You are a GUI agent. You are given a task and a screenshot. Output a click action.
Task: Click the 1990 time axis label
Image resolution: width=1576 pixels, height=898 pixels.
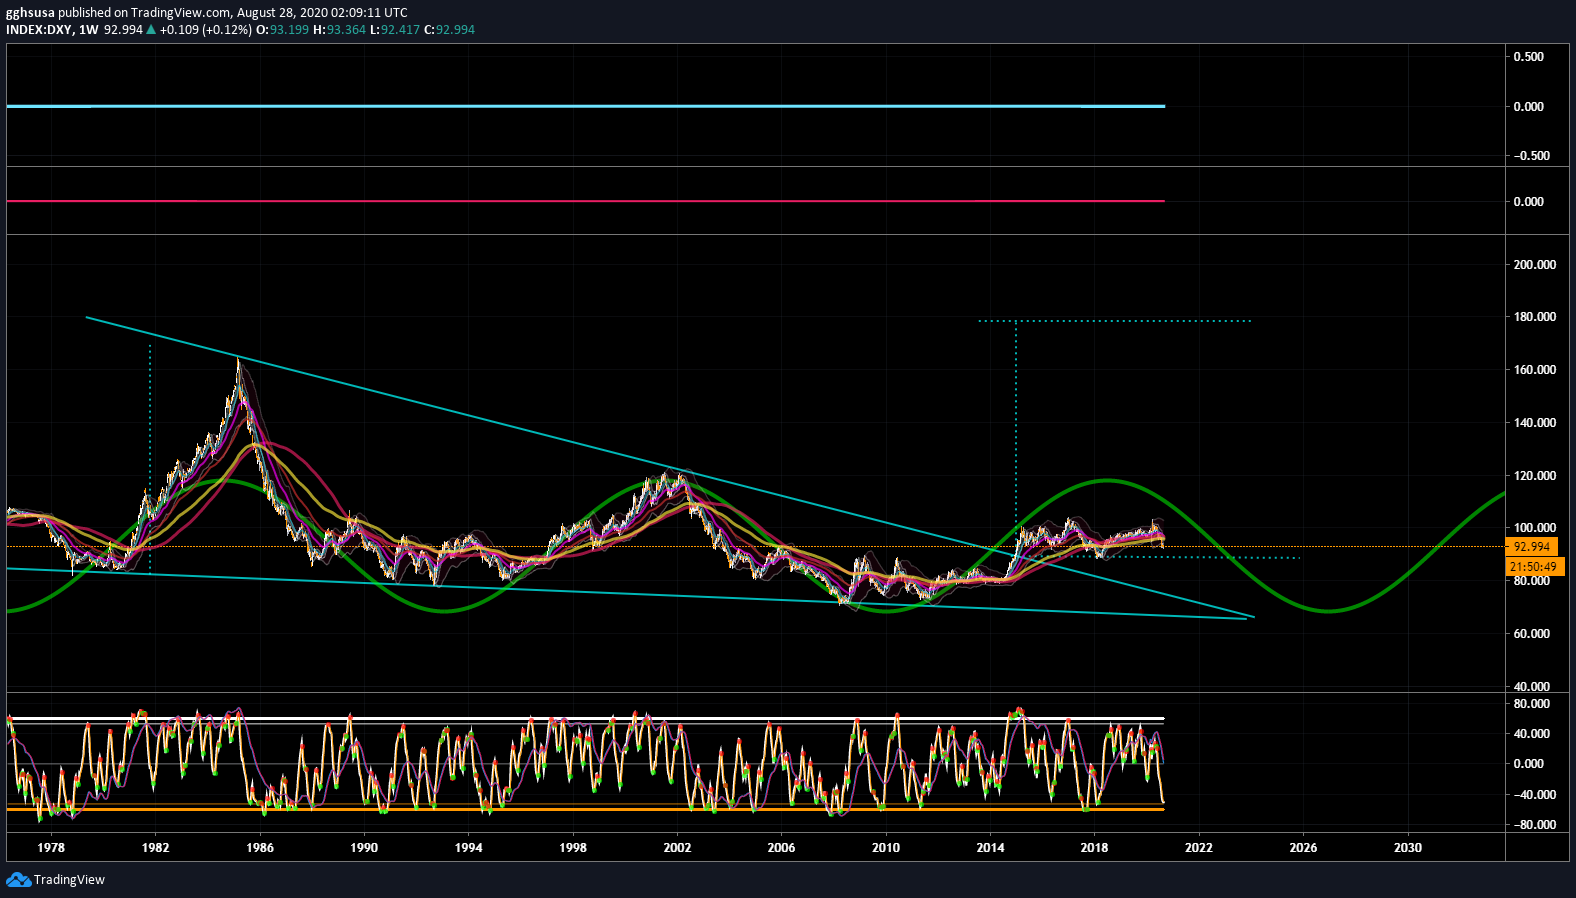tap(364, 848)
